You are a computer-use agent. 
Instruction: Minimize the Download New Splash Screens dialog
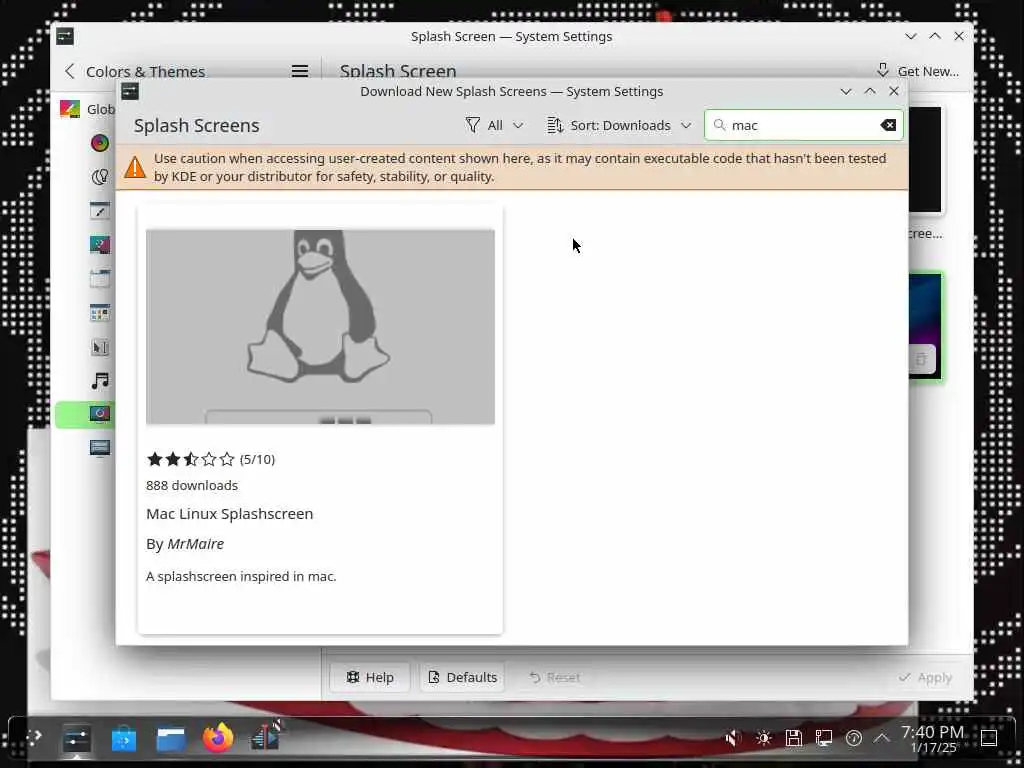846,91
